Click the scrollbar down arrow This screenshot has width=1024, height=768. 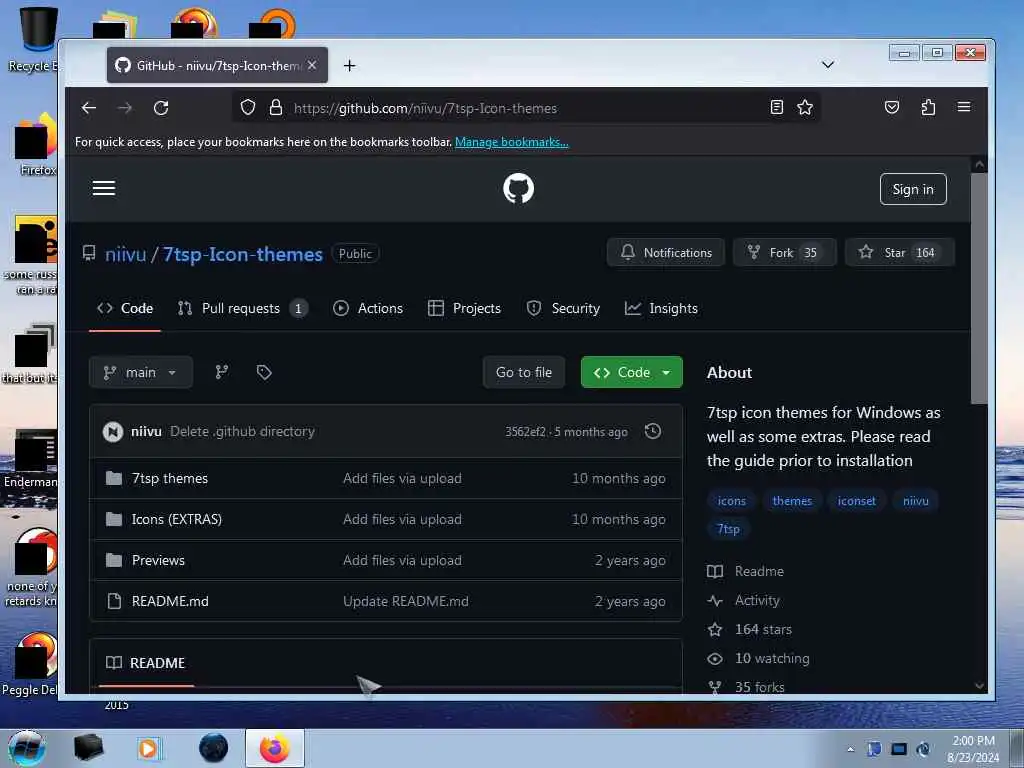tap(979, 685)
